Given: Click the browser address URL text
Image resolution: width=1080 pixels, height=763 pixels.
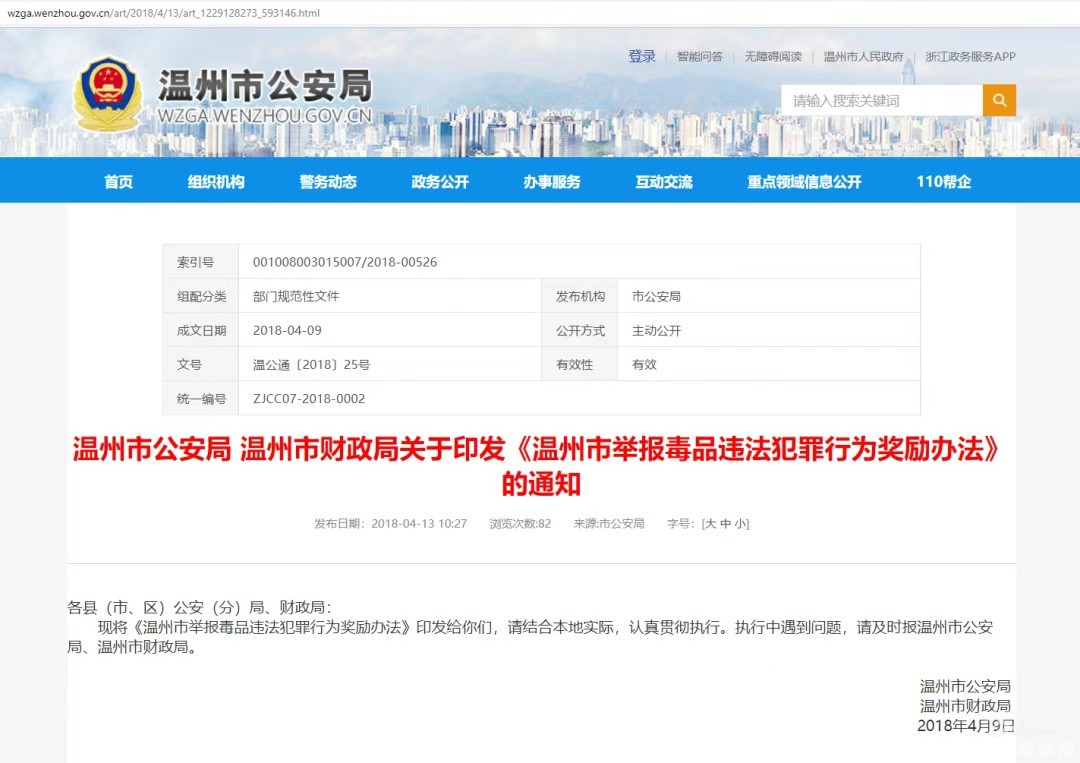Looking at the screenshot, I should (163, 12).
